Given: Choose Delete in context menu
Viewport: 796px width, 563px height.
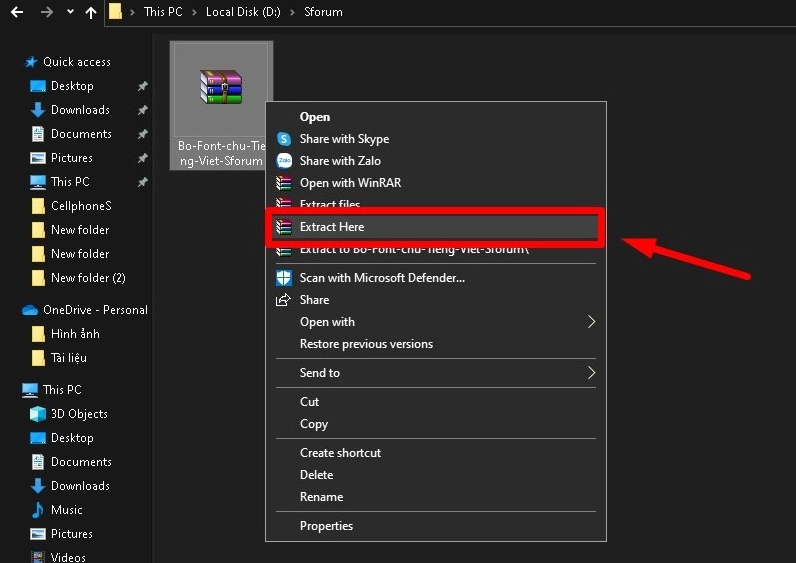Looking at the screenshot, I should pos(316,475).
